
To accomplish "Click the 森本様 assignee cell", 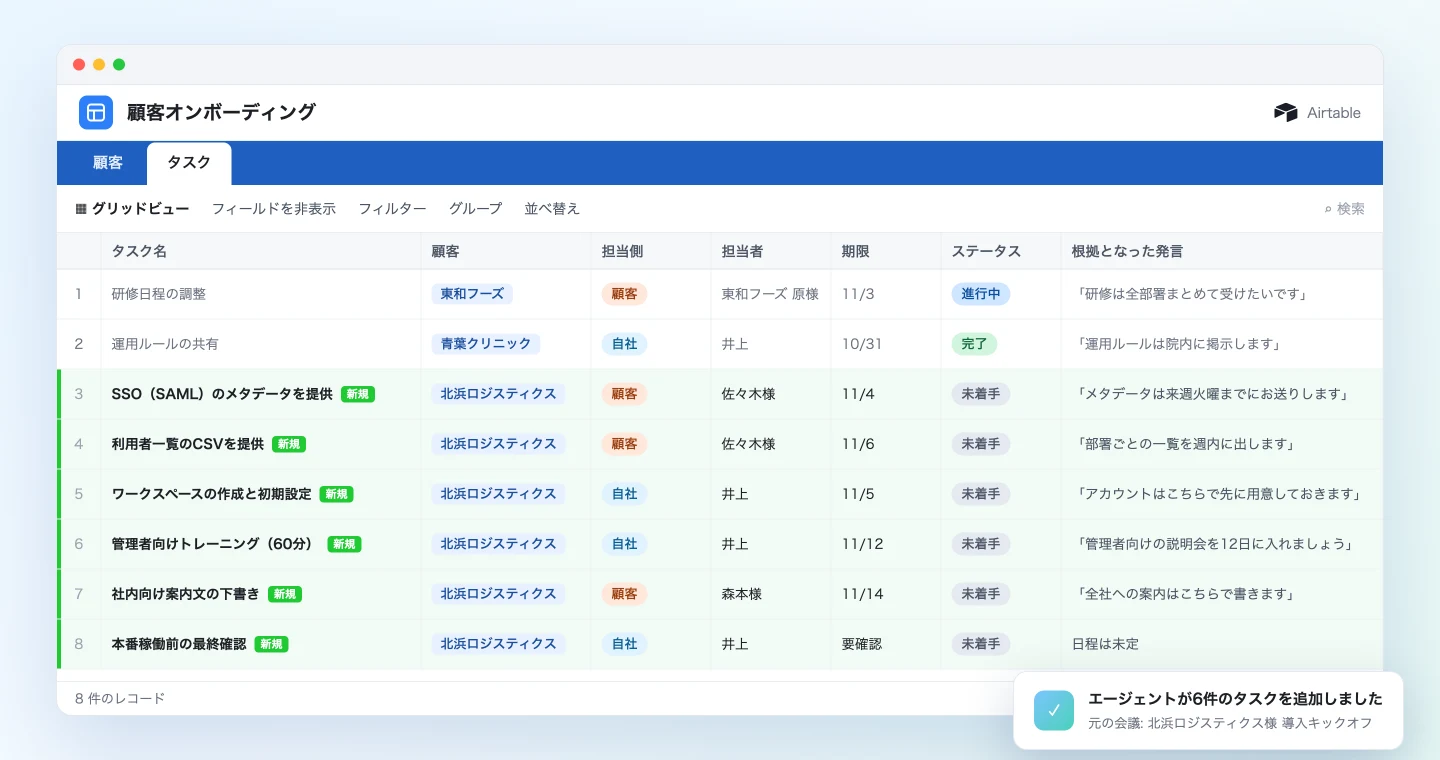I will pyautogui.click(x=771, y=594).
